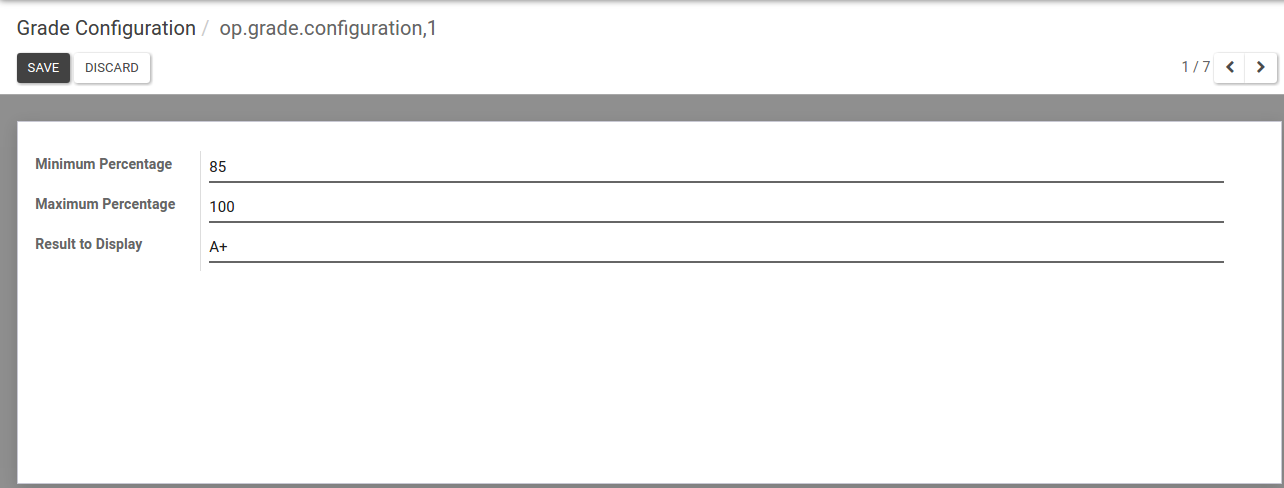This screenshot has height=488, width=1284.
Task: Click the 1 / 7 pager counter
Action: (1195, 67)
